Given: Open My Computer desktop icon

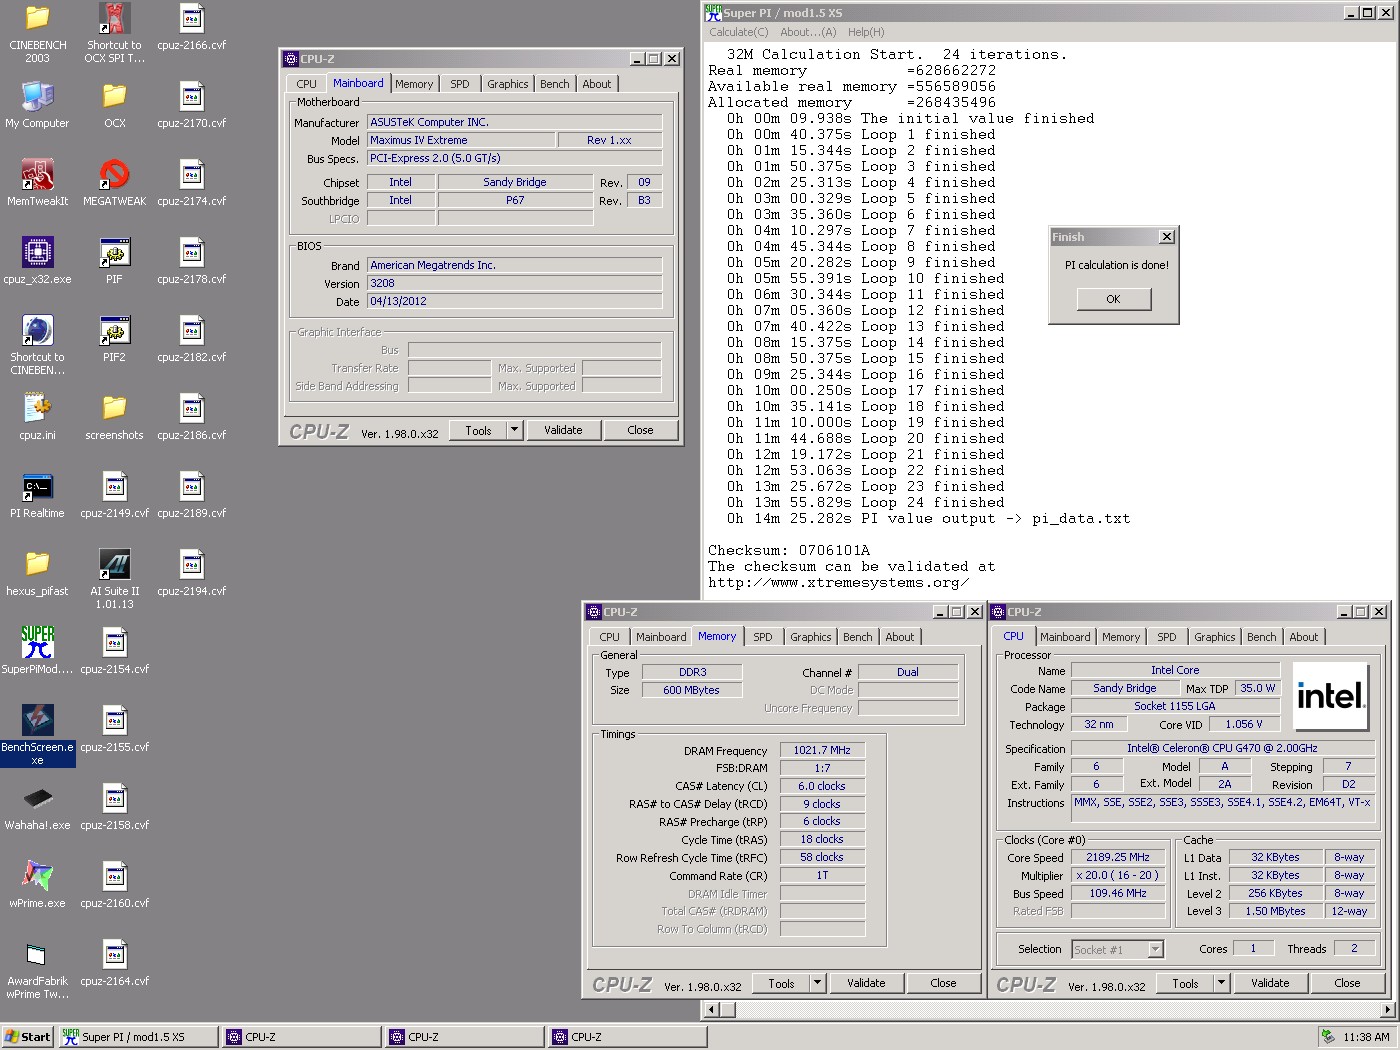Looking at the screenshot, I should coord(37,97).
